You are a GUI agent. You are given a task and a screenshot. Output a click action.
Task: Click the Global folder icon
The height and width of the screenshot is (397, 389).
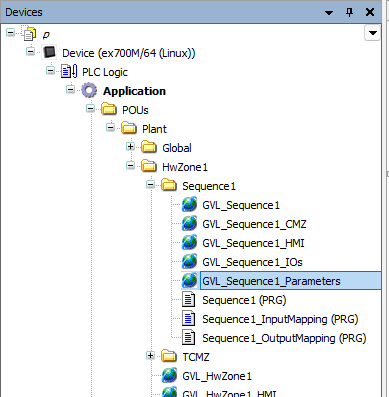click(x=149, y=147)
